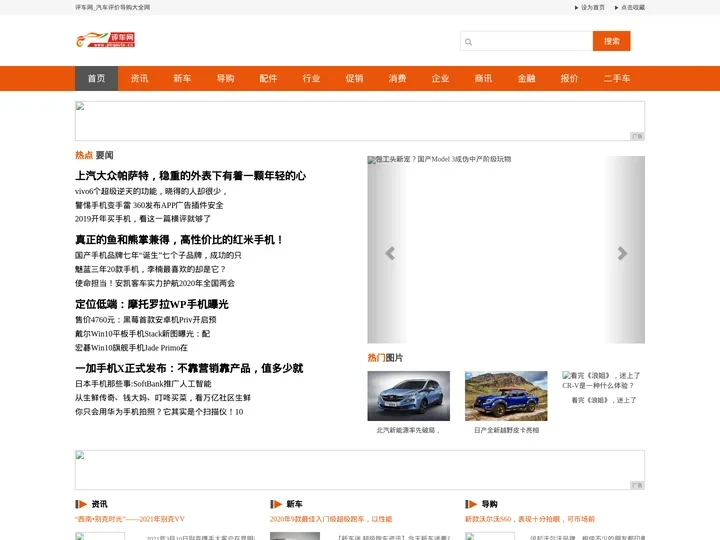Open the 行业 navigation tab

tap(311, 79)
